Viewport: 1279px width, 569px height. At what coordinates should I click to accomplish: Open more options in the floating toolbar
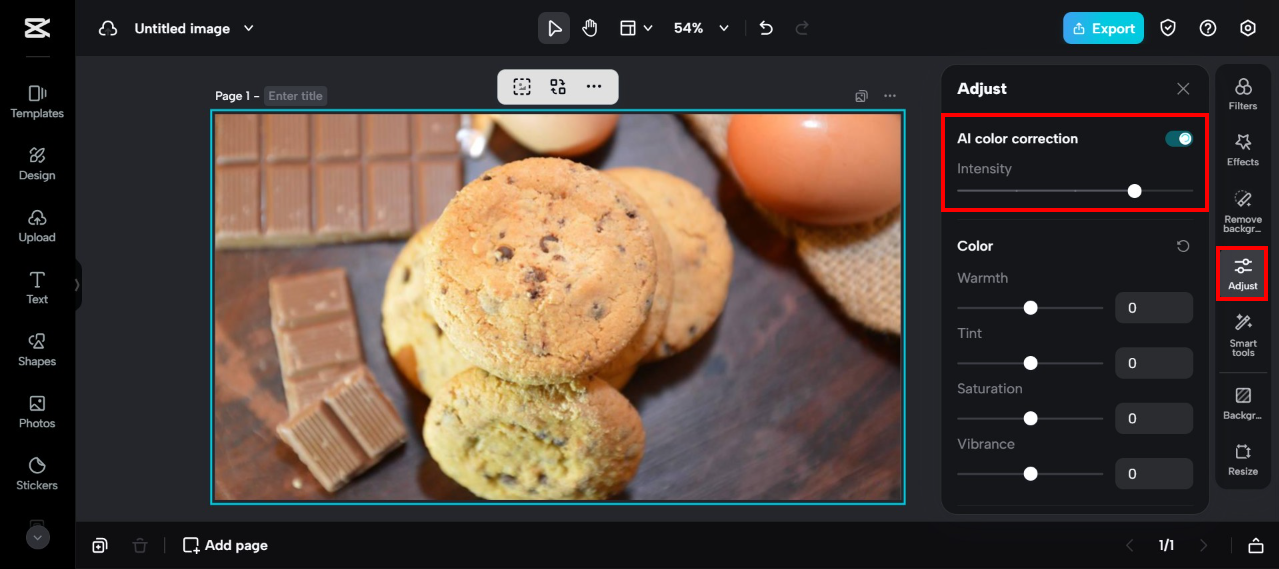tap(594, 87)
